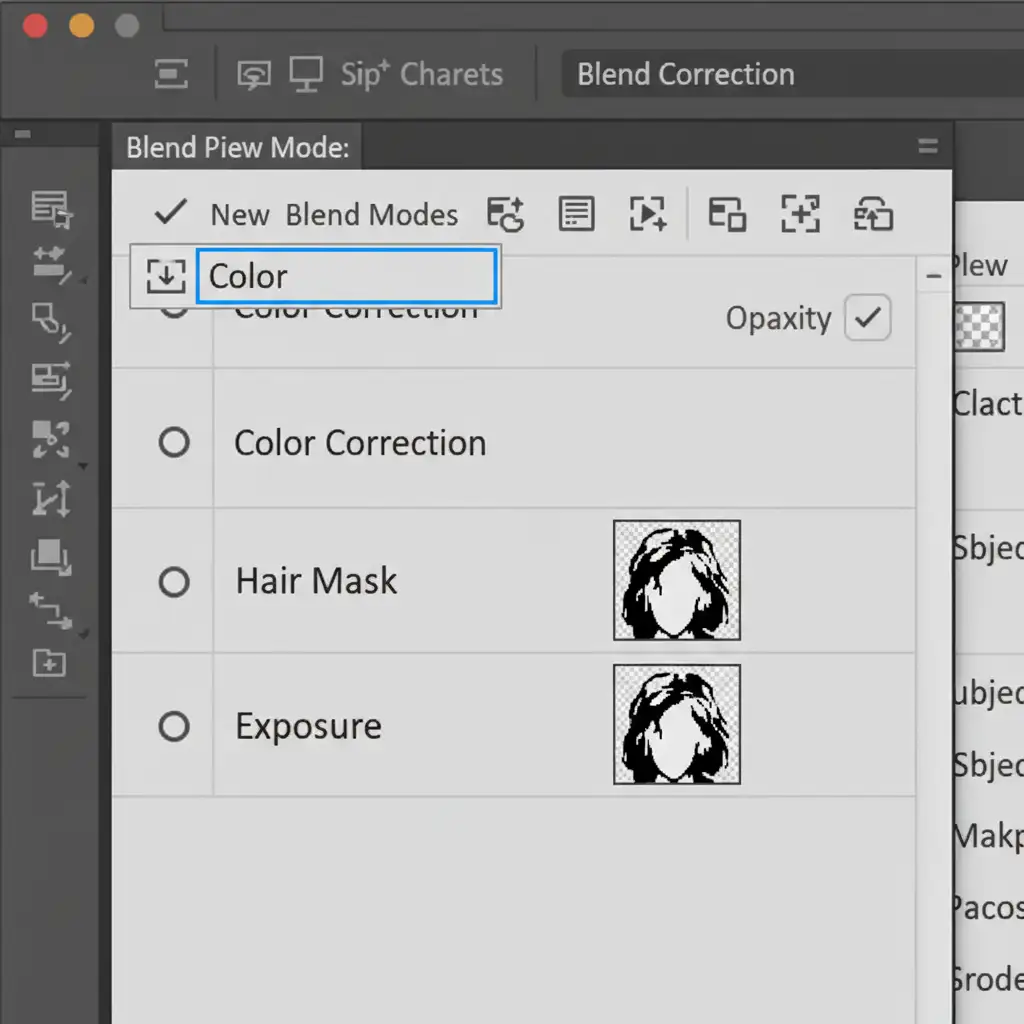The image size is (1024, 1024).
Task: Click the overlapping squares icon in panel toolbar
Action: point(727,214)
